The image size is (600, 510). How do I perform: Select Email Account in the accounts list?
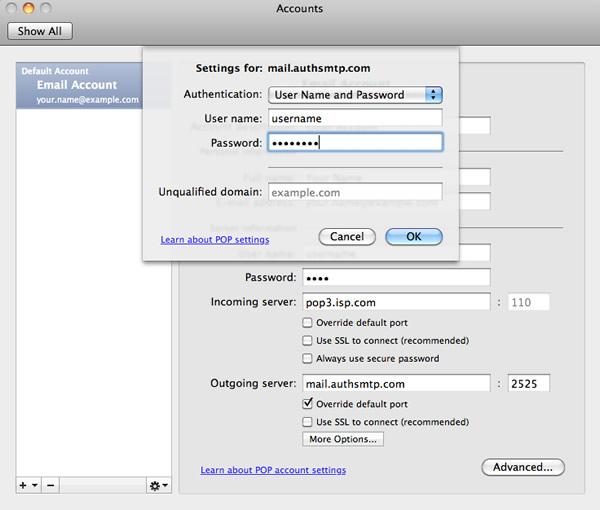point(77,86)
